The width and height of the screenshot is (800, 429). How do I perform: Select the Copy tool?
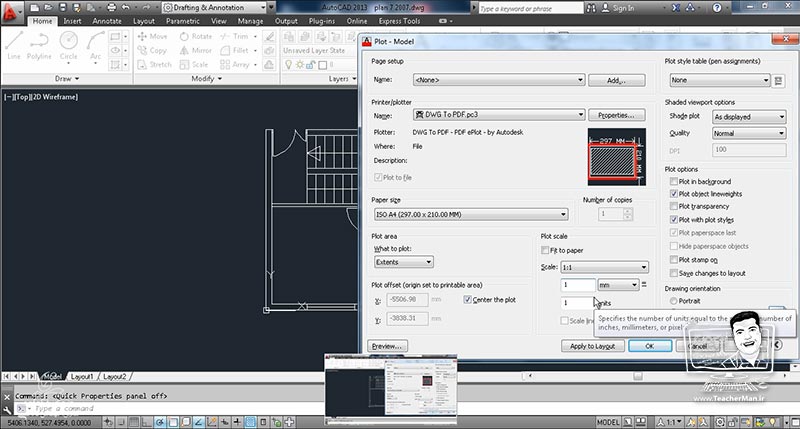point(153,51)
